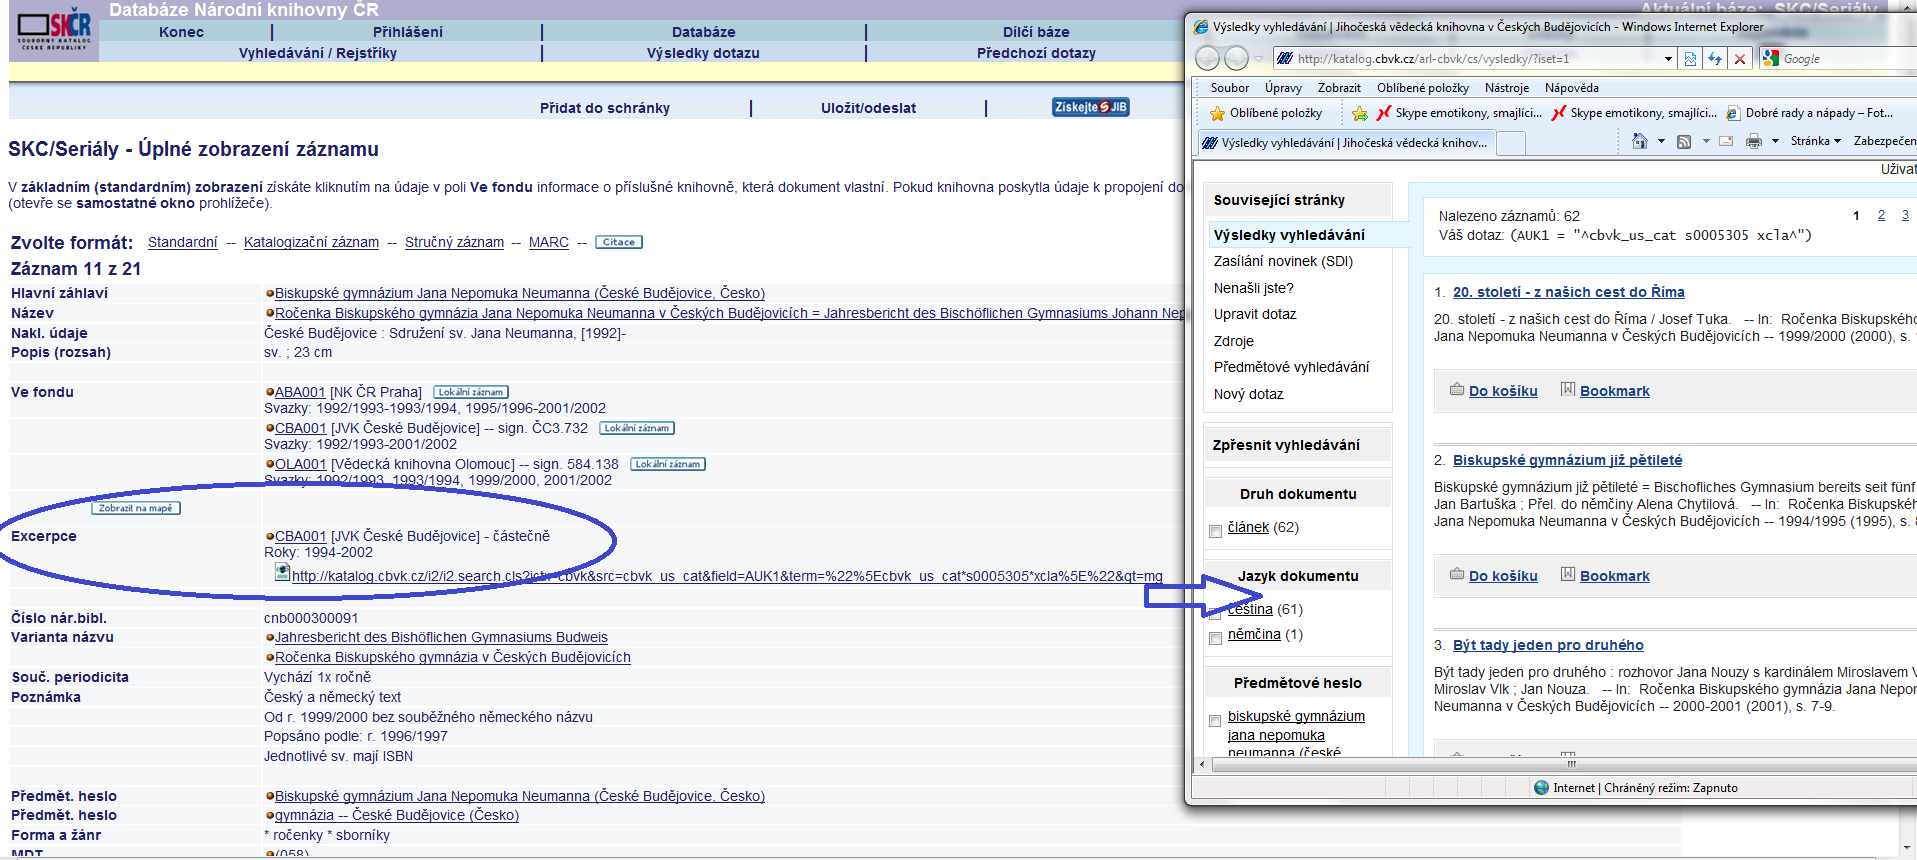Open dropdown arrow next to Print icon
The height and width of the screenshot is (860, 1917).
(x=1776, y=141)
